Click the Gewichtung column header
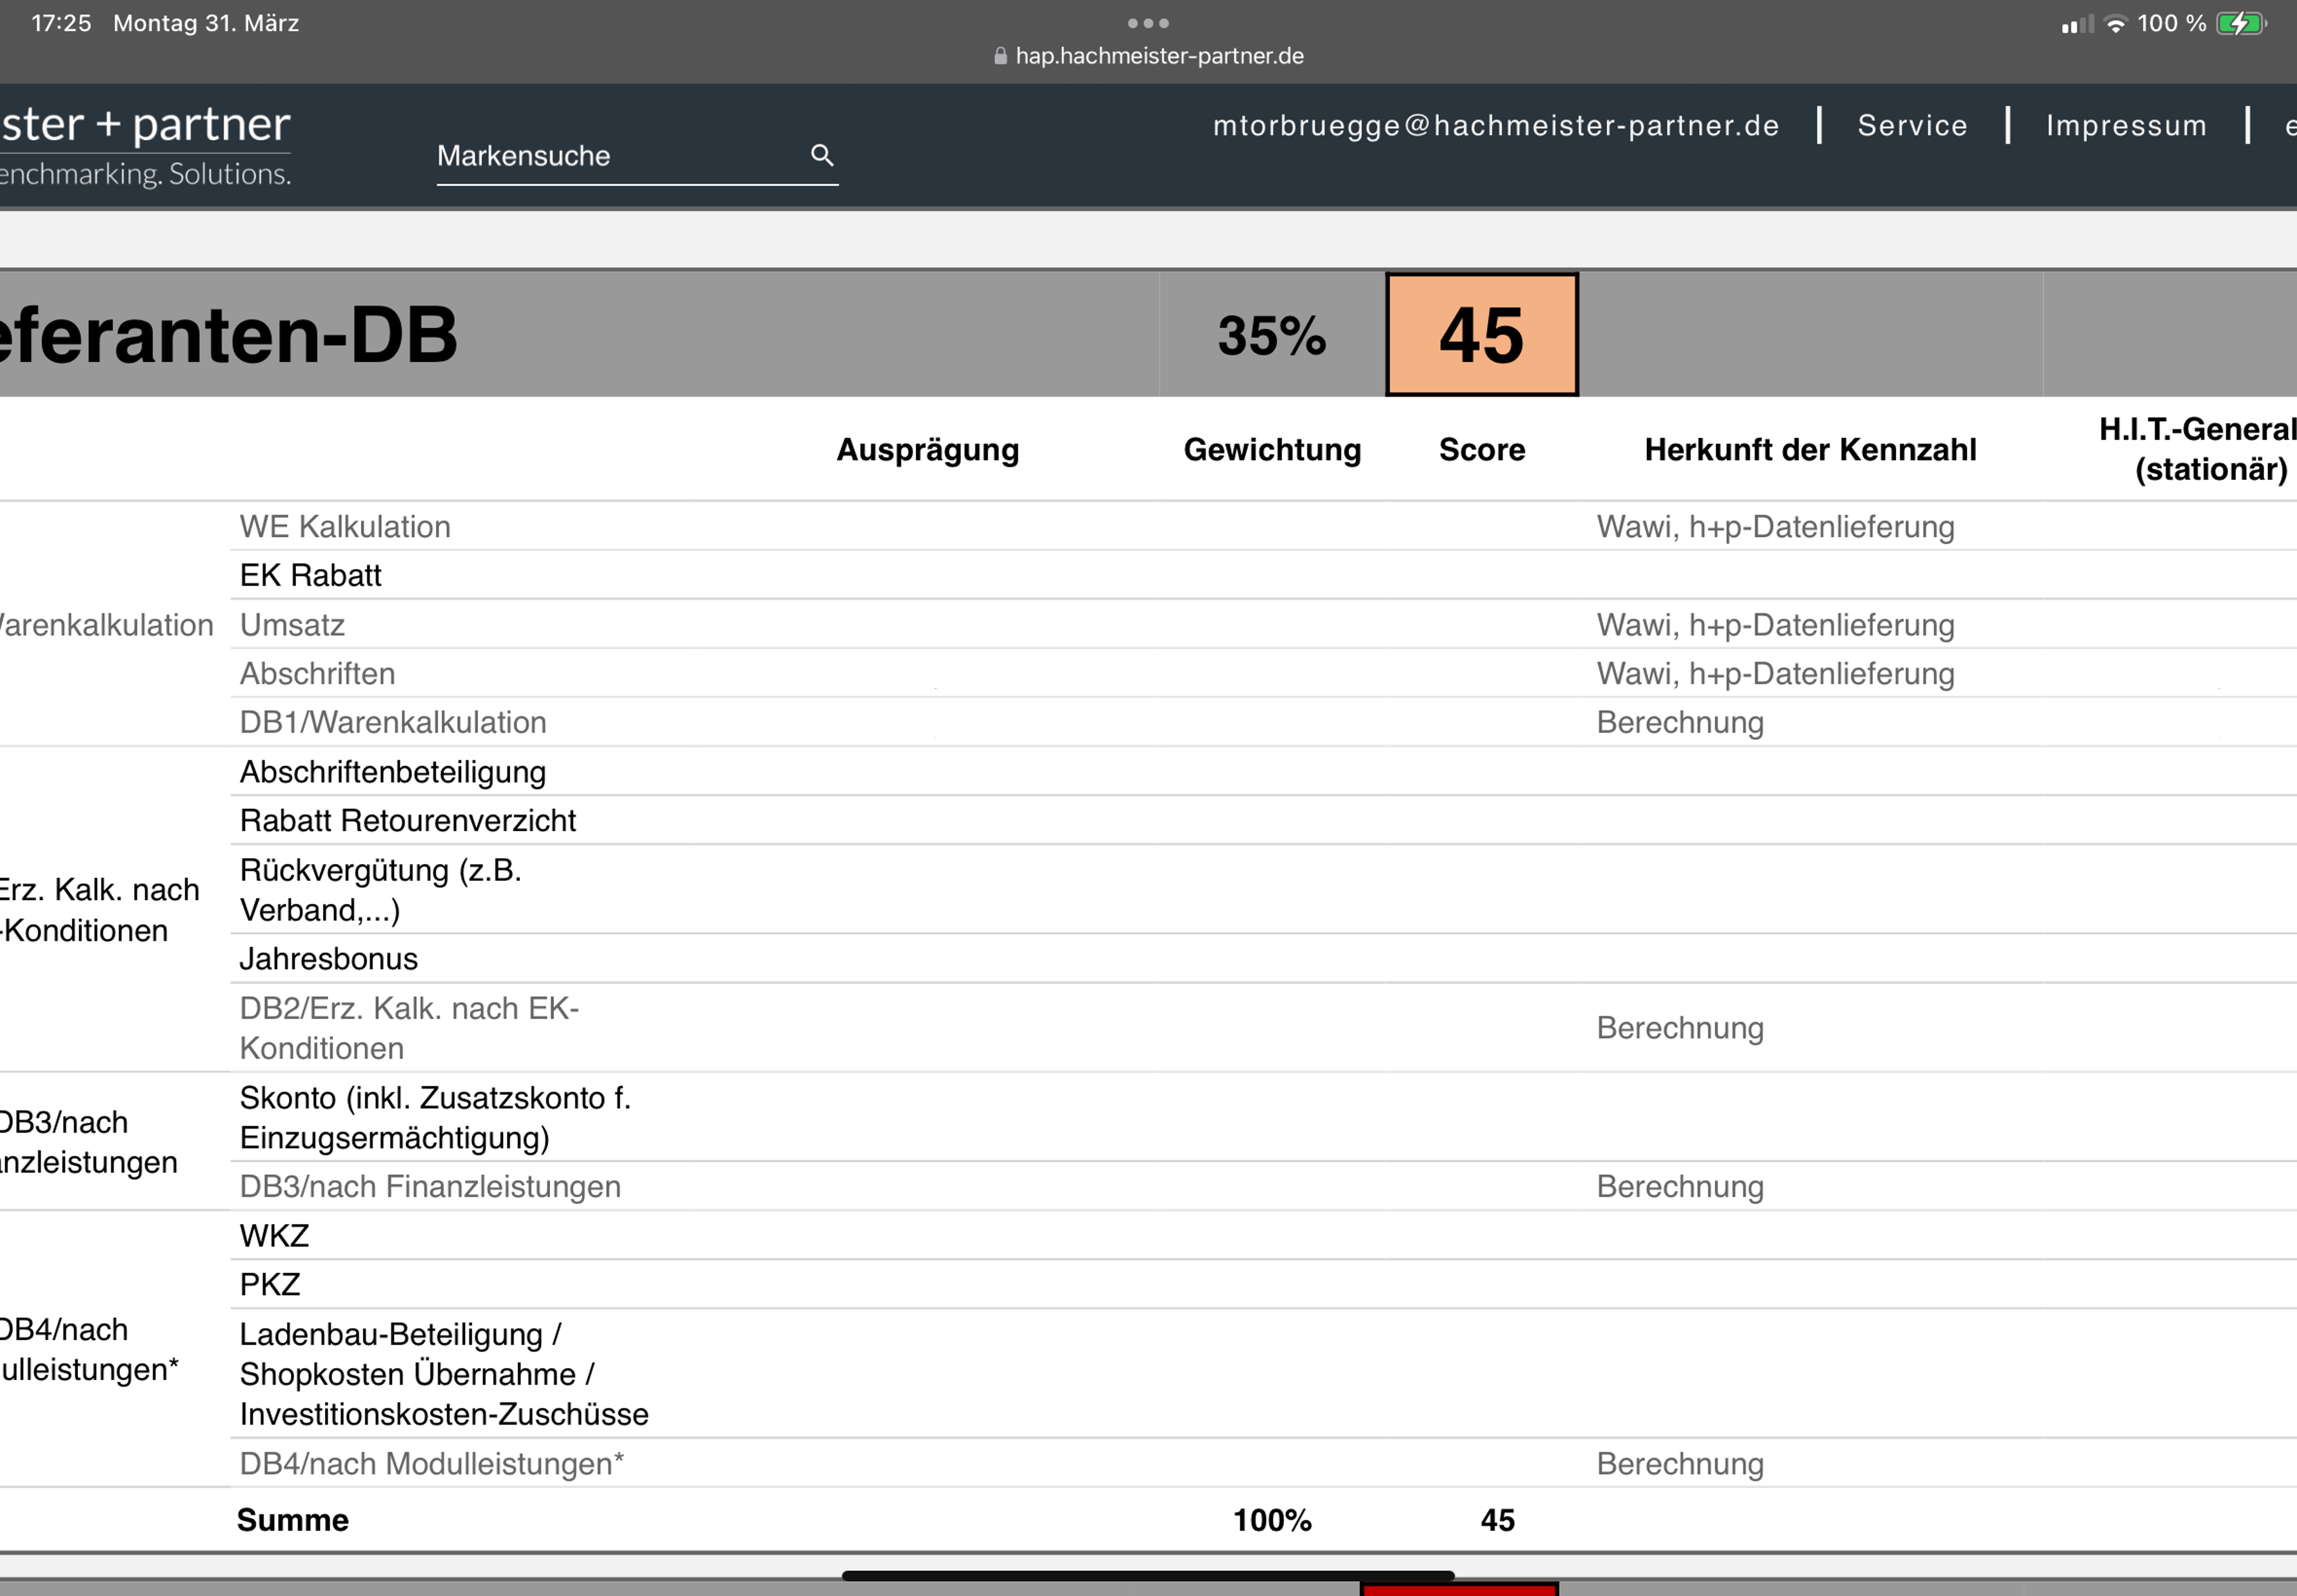 [x=1272, y=450]
